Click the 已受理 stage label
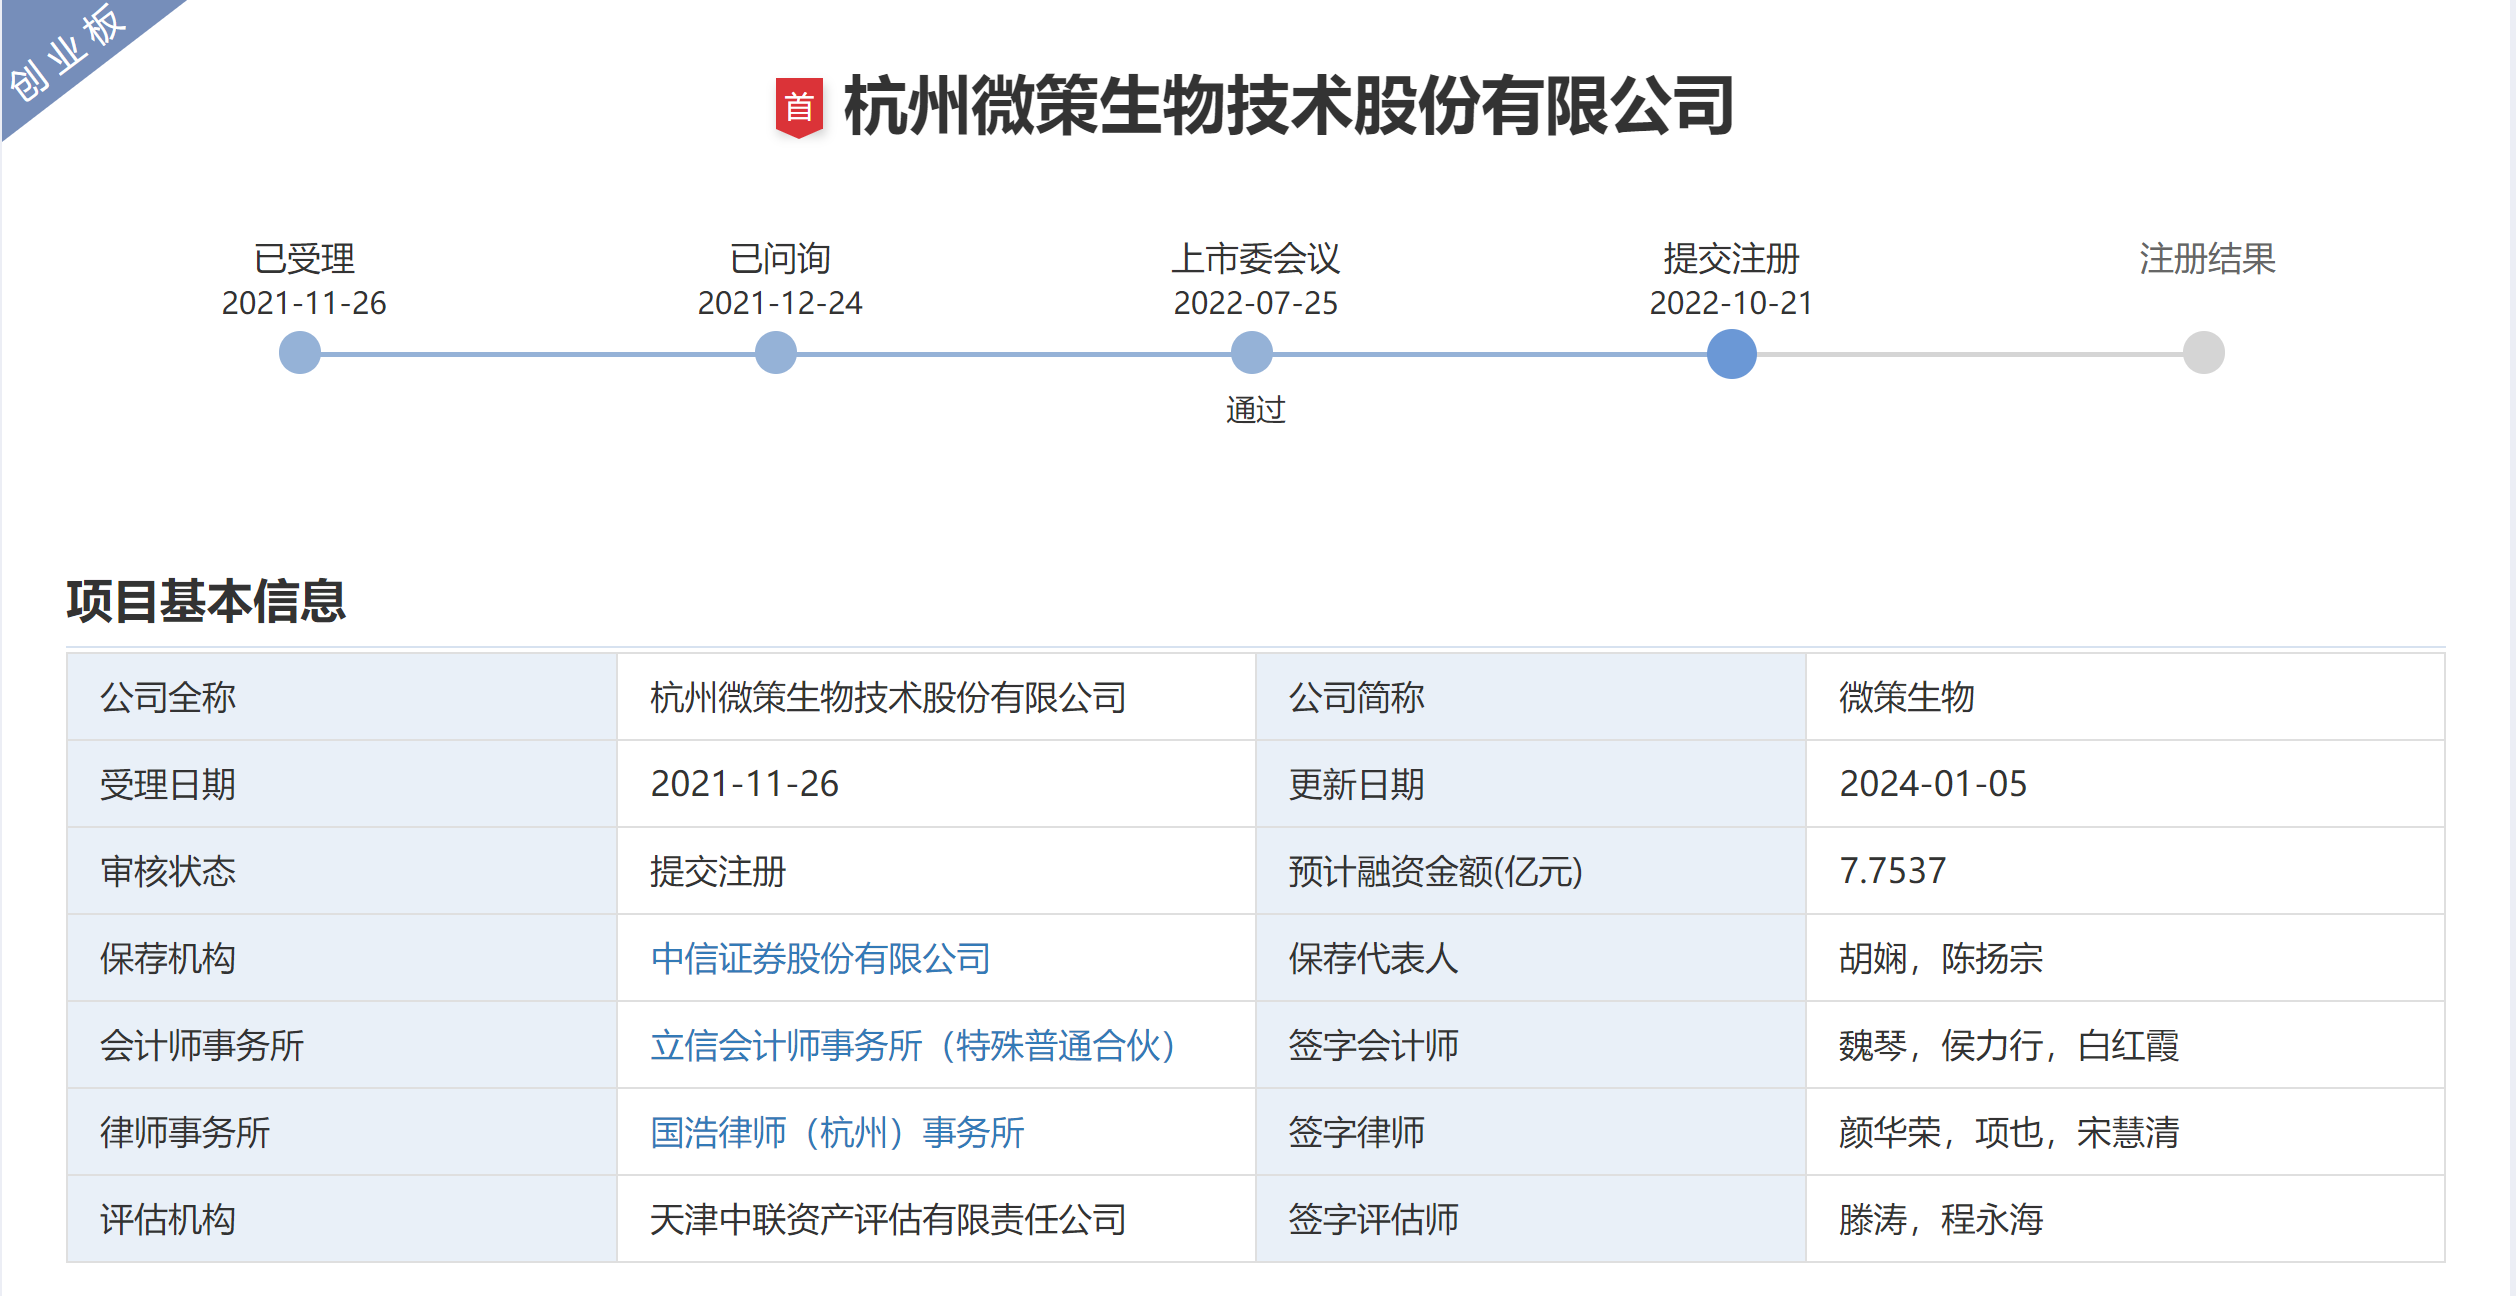 (x=304, y=259)
